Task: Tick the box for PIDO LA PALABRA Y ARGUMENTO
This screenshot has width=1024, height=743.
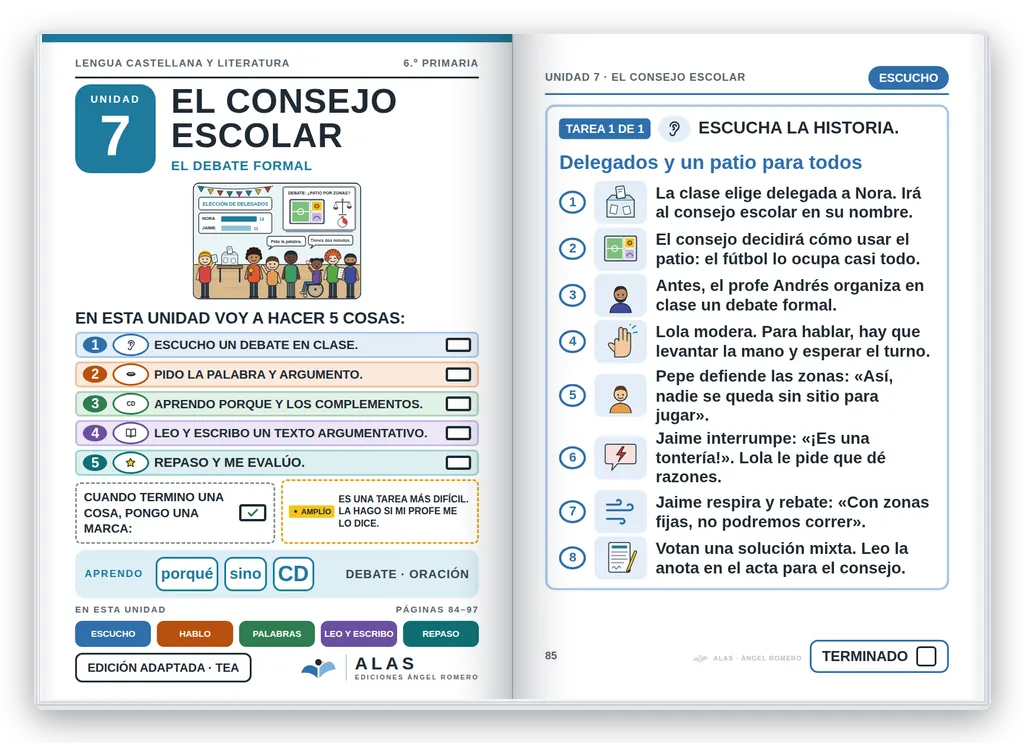Action: coord(458,374)
